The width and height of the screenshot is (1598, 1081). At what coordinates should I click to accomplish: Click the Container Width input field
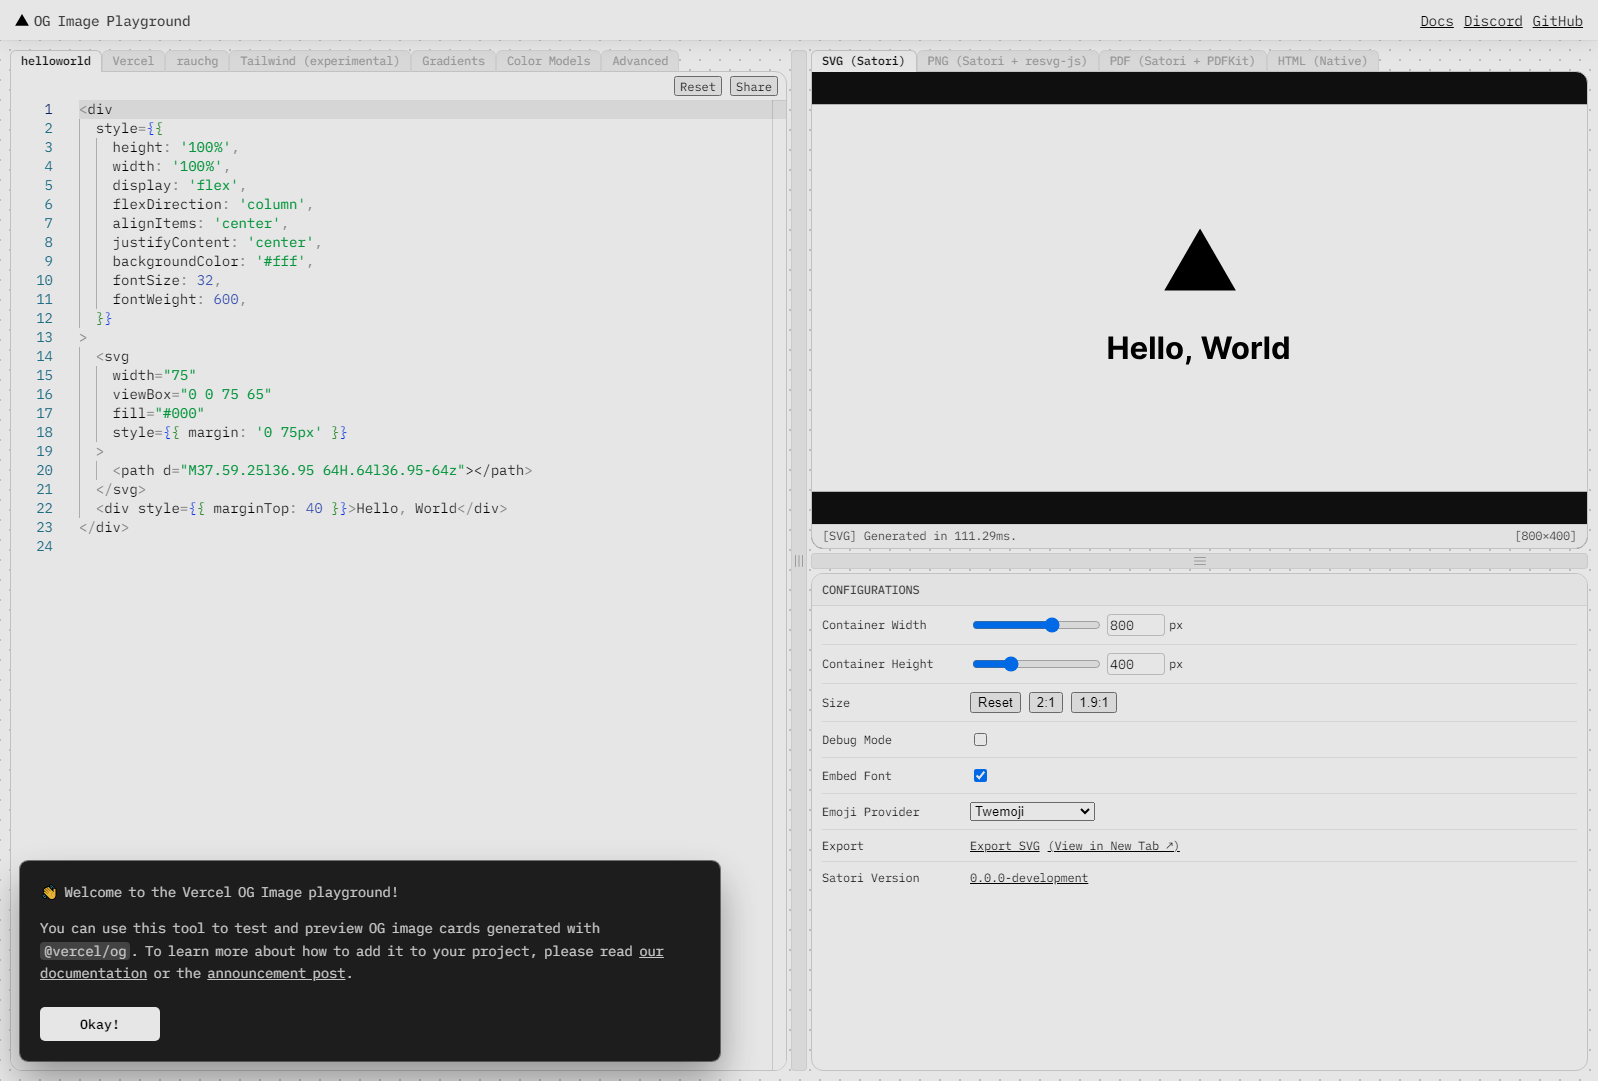[x=1136, y=625]
